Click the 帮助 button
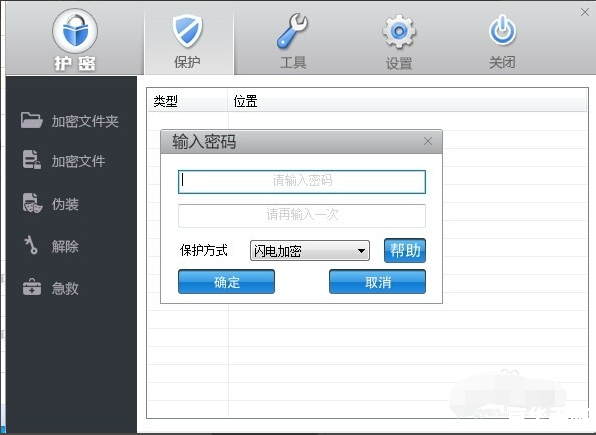Screen dimensions: 596x435 [x=405, y=251]
